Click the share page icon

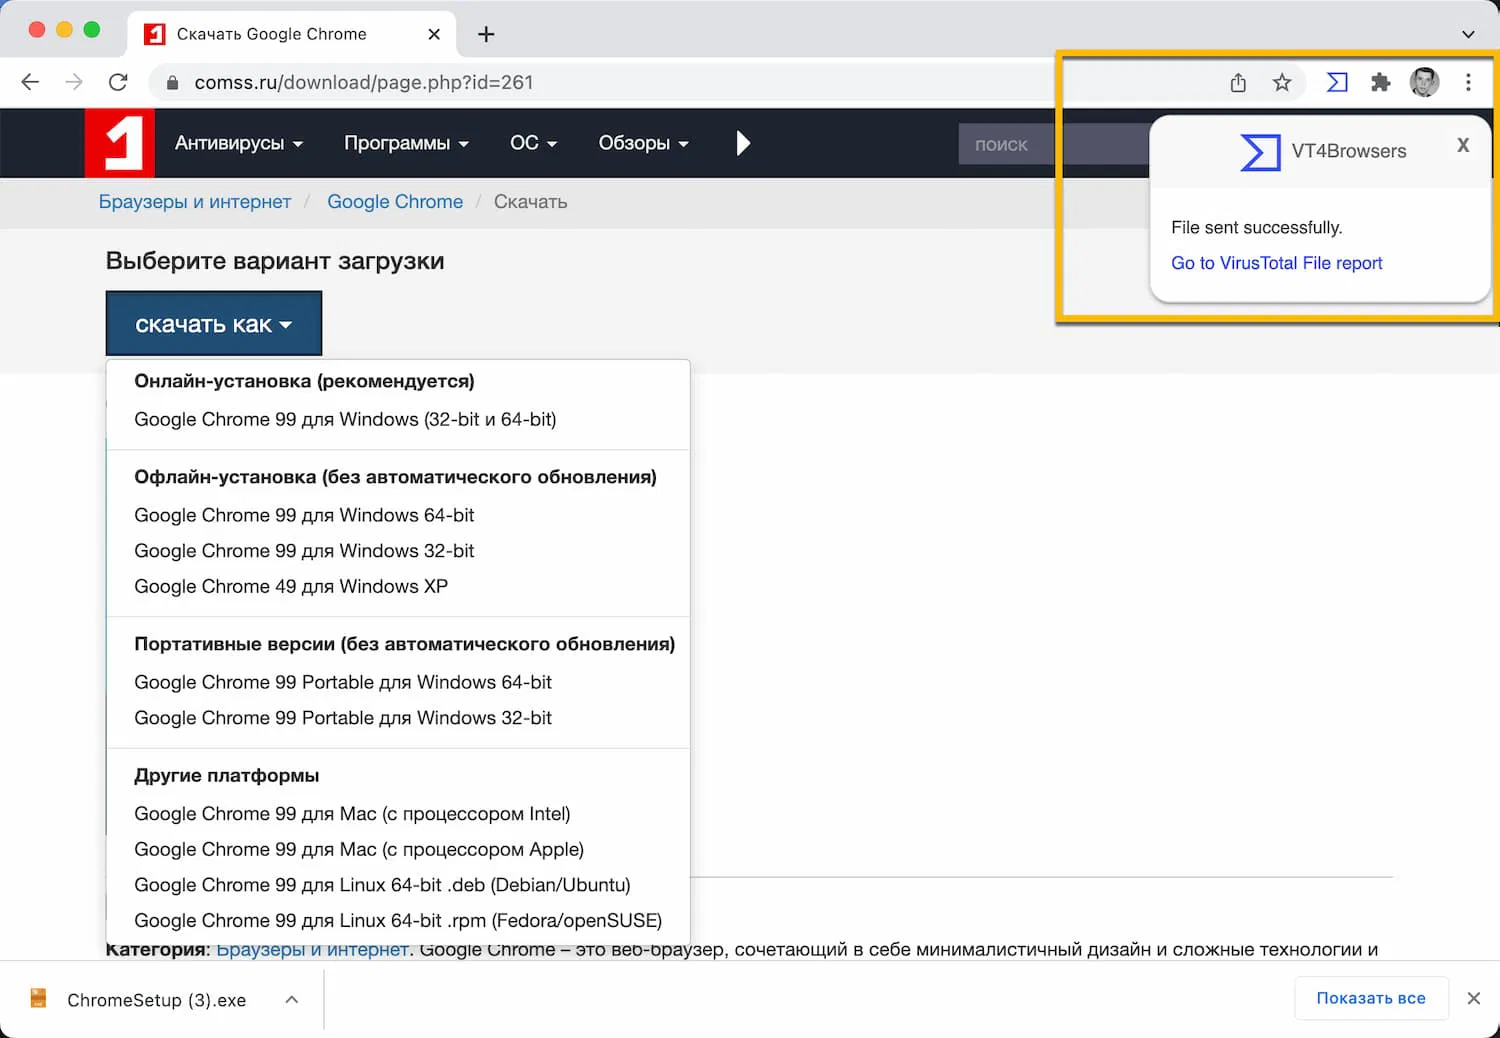[x=1238, y=82]
